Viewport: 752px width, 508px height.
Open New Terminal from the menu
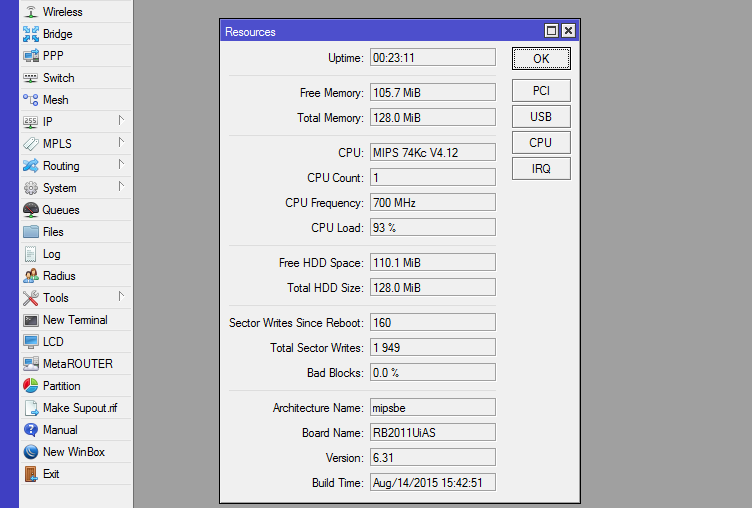[75, 320]
